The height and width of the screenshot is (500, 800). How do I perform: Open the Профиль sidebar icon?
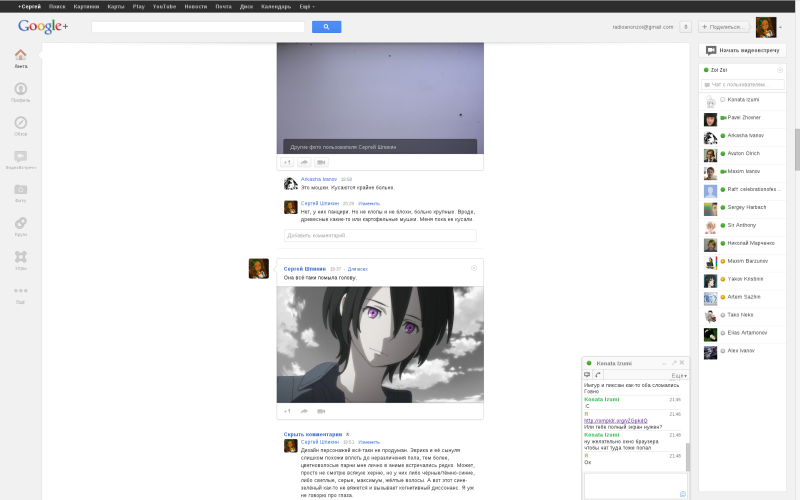pyautogui.click(x=20, y=89)
